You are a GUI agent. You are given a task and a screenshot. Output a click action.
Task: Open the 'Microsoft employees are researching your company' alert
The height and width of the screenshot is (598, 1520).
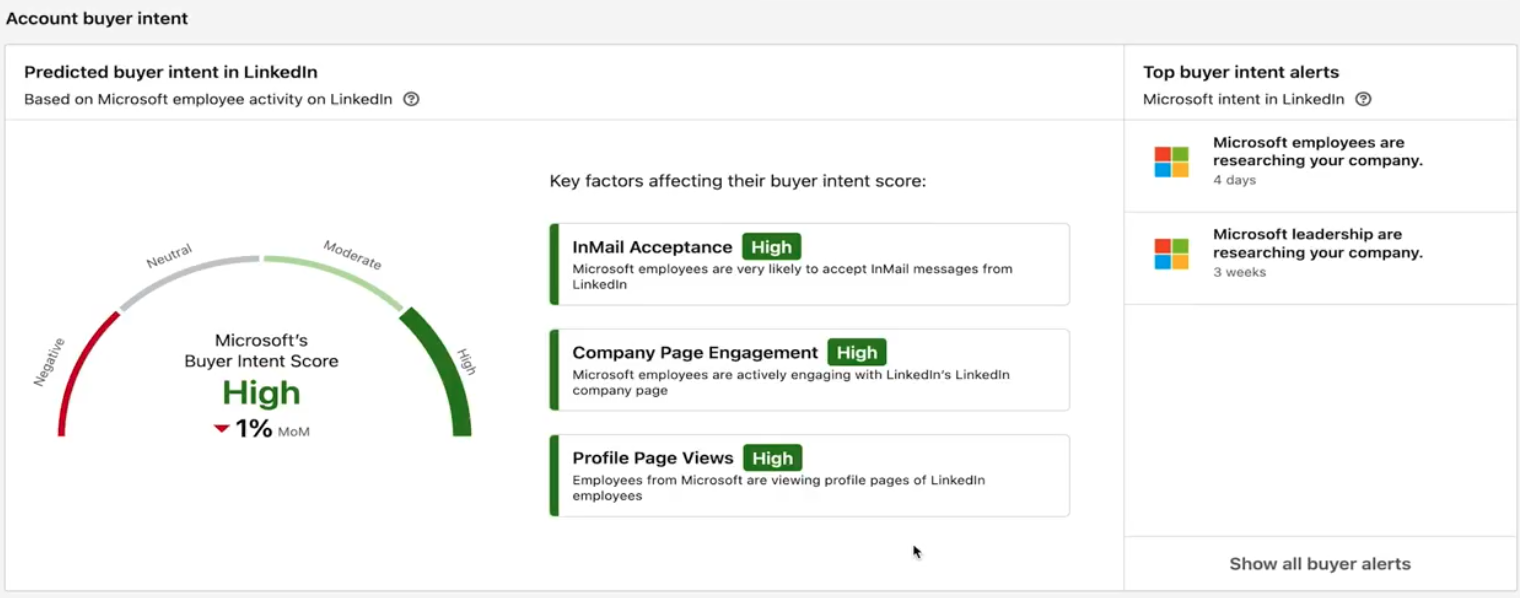[1317, 152]
